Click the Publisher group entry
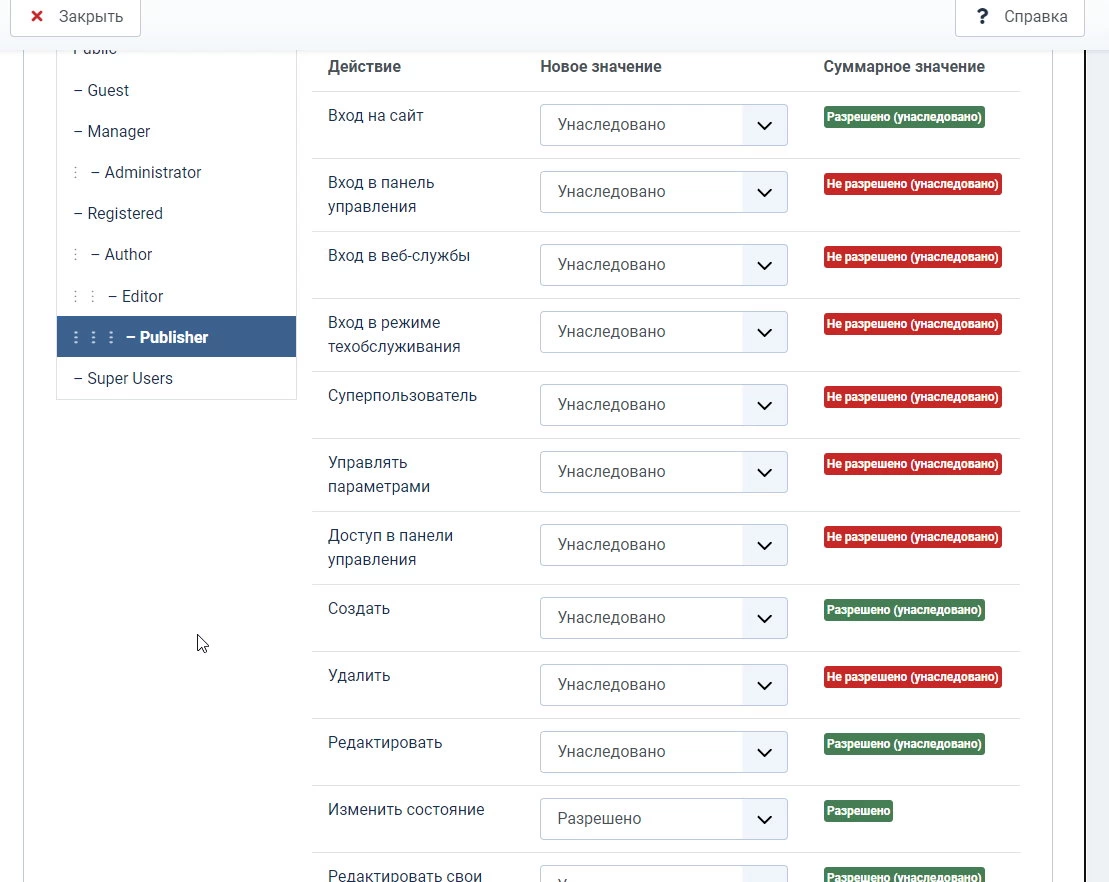The image size is (1109, 882). pos(176,337)
